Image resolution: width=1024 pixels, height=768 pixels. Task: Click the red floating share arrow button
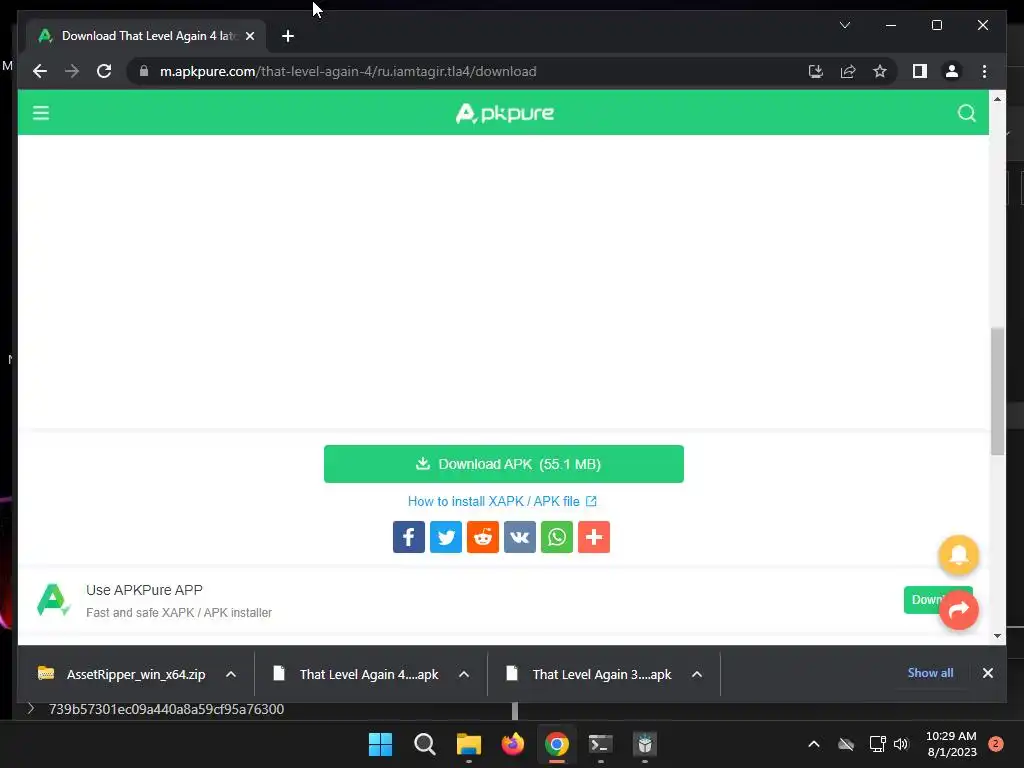tap(958, 610)
